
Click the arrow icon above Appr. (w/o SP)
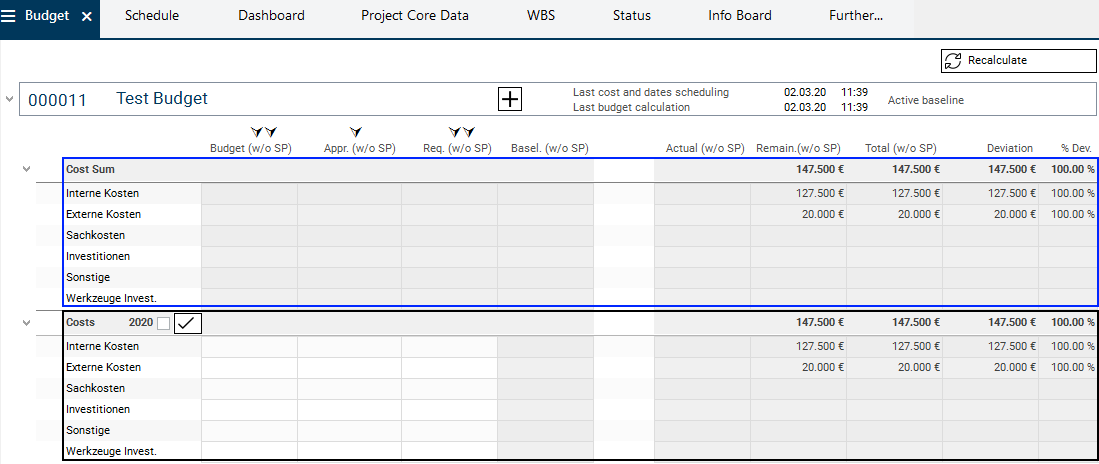(x=356, y=132)
